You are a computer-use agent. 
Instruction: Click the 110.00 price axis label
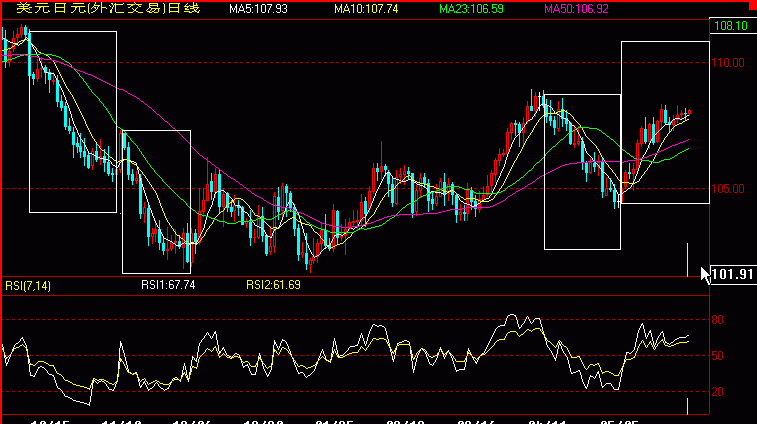tap(728, 63)
